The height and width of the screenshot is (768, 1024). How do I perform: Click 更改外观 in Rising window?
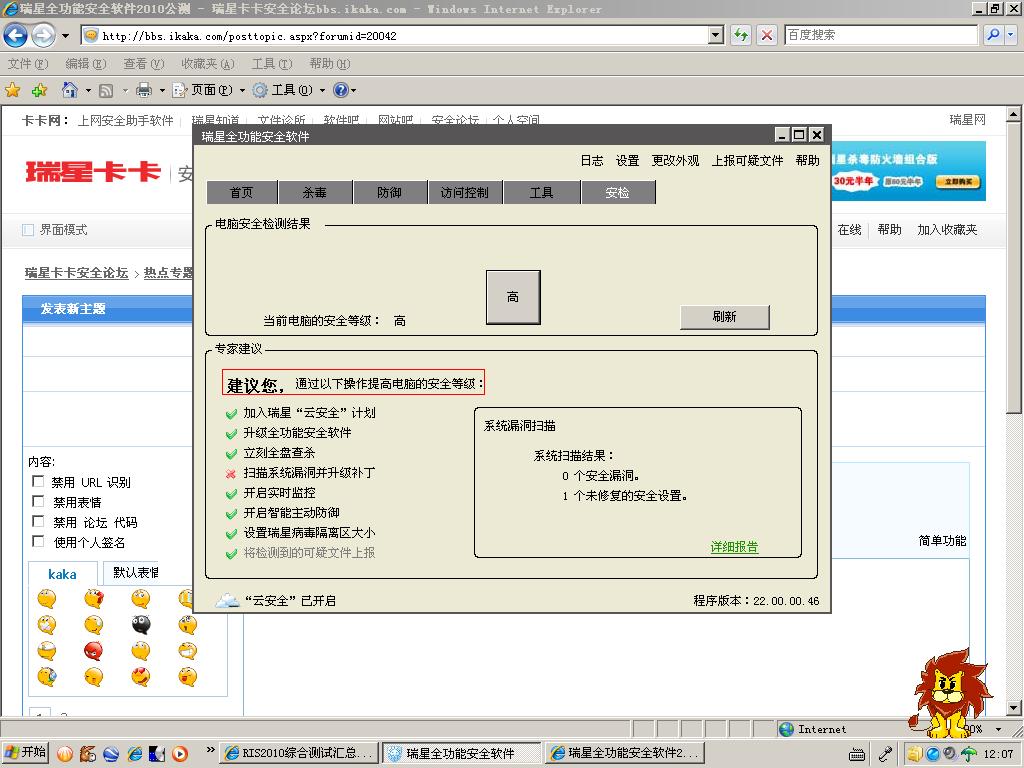[x=675, y=161]
